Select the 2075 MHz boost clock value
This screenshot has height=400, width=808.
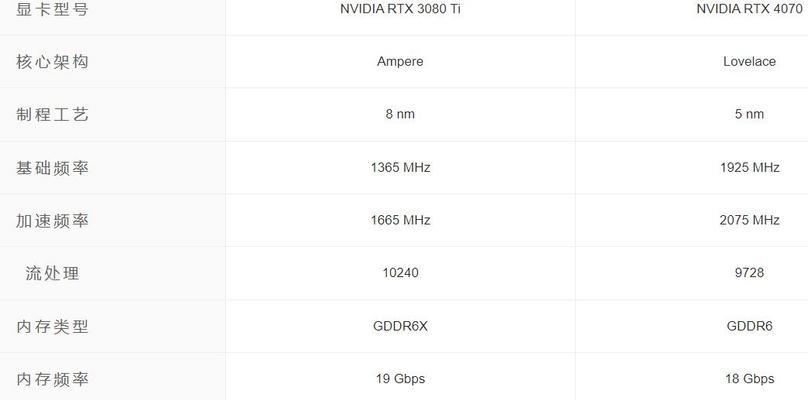click(750, 220)
